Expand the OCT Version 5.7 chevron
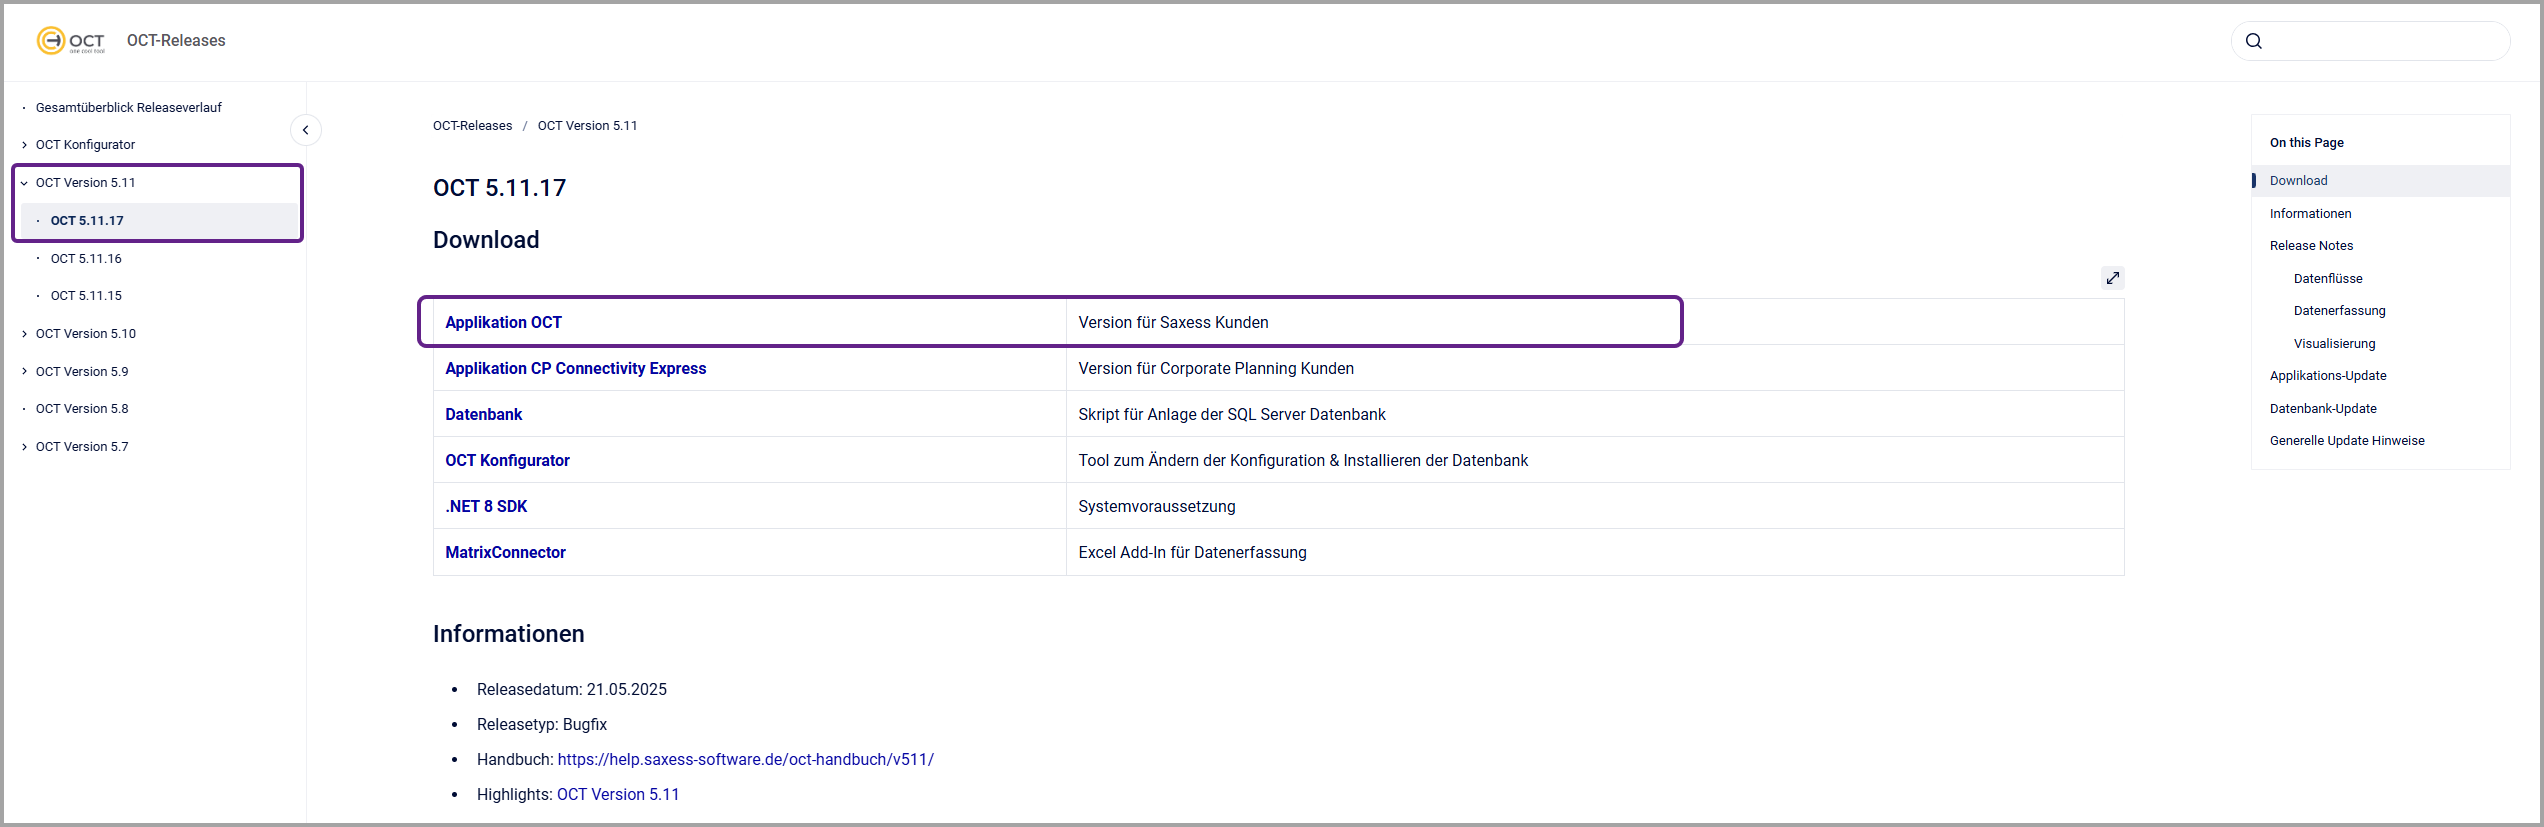This screenshot has width=2544, height=827. tap(24, 447)
